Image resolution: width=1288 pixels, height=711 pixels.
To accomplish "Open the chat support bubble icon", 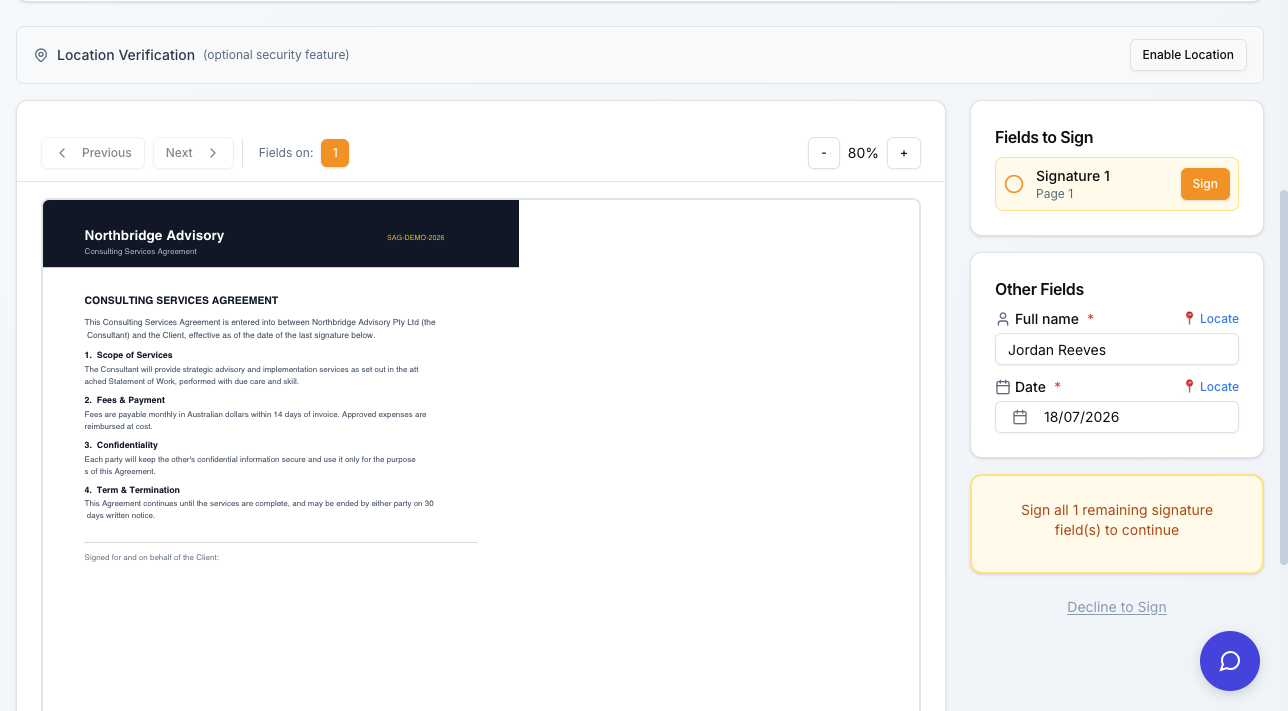I will coord(1229,661).
